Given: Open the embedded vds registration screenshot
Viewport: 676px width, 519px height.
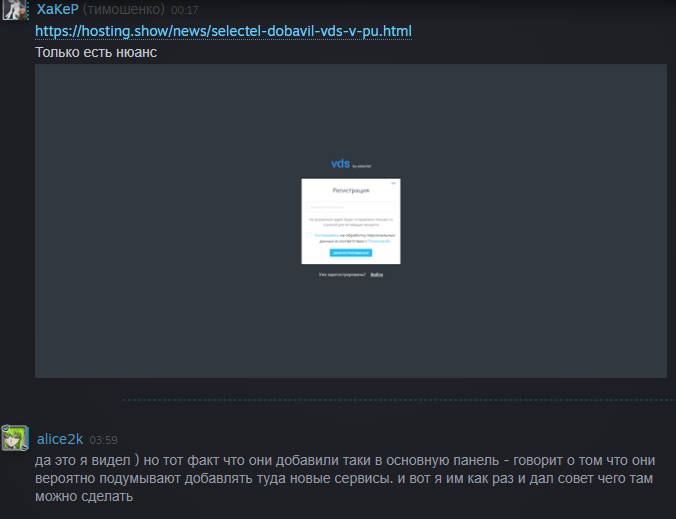Looking at the screenshot, I should [351, 221].
